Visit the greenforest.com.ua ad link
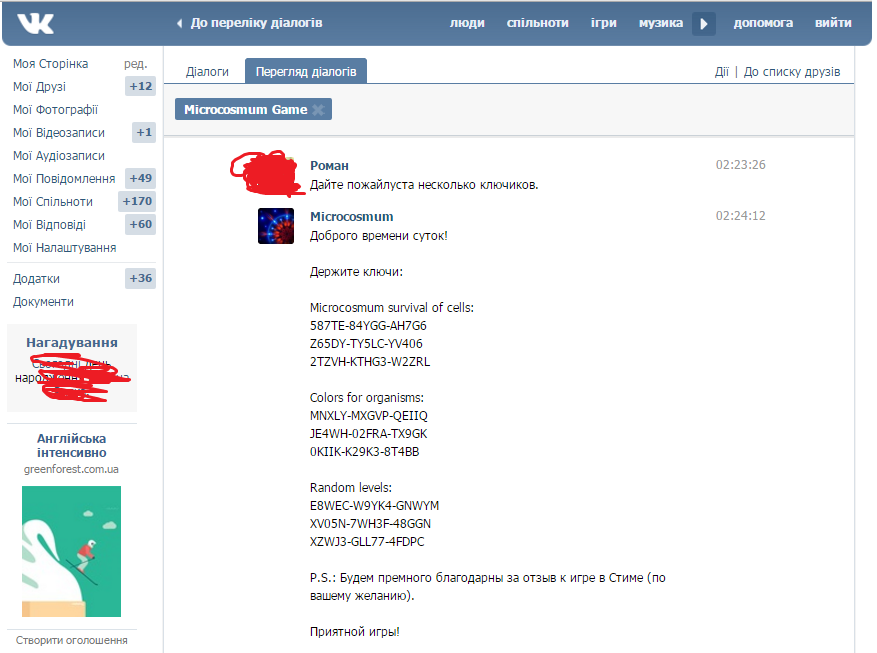Image resolution: width=877 pixels, height=653 pixels. [71, 469]
